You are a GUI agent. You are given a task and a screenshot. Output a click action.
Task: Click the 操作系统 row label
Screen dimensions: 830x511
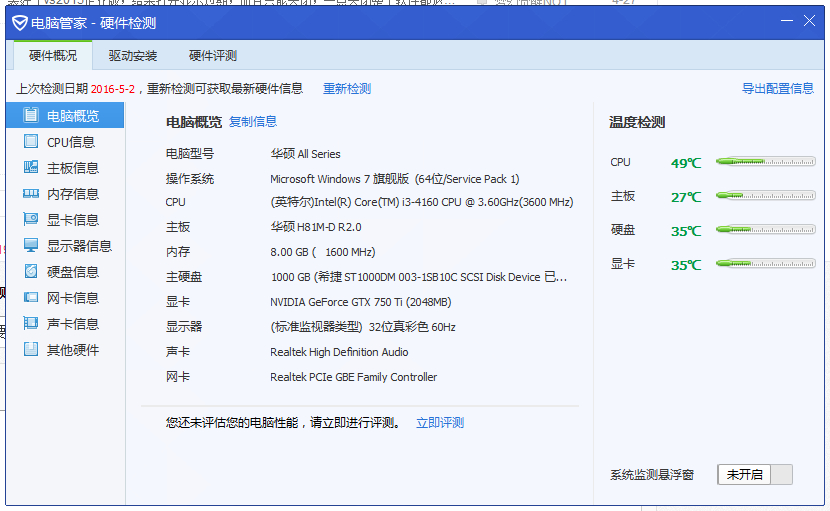pyautogui.click(x=190, y=179)
